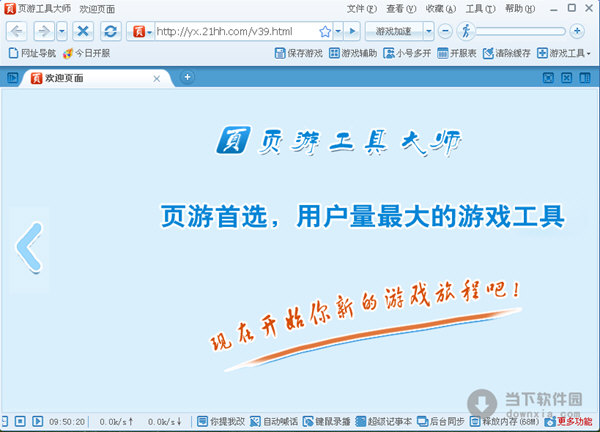Image resolution: width=600 pixels, height=432 pixels.
Task: Click 小号多开 toolbar item
Action: (407, 53)
